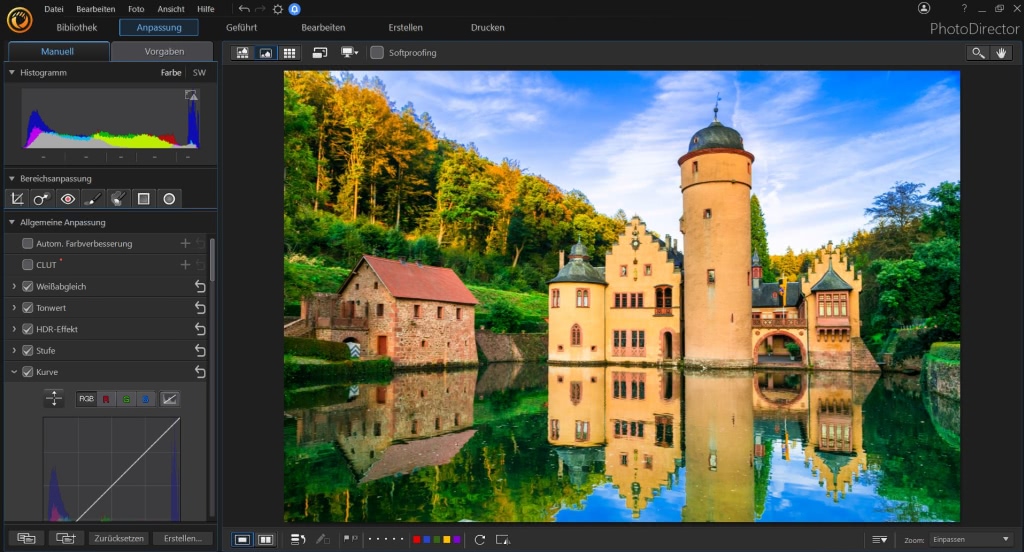Activate the hand pan tool
1024x552 pixels.
tap(1002, 53)
